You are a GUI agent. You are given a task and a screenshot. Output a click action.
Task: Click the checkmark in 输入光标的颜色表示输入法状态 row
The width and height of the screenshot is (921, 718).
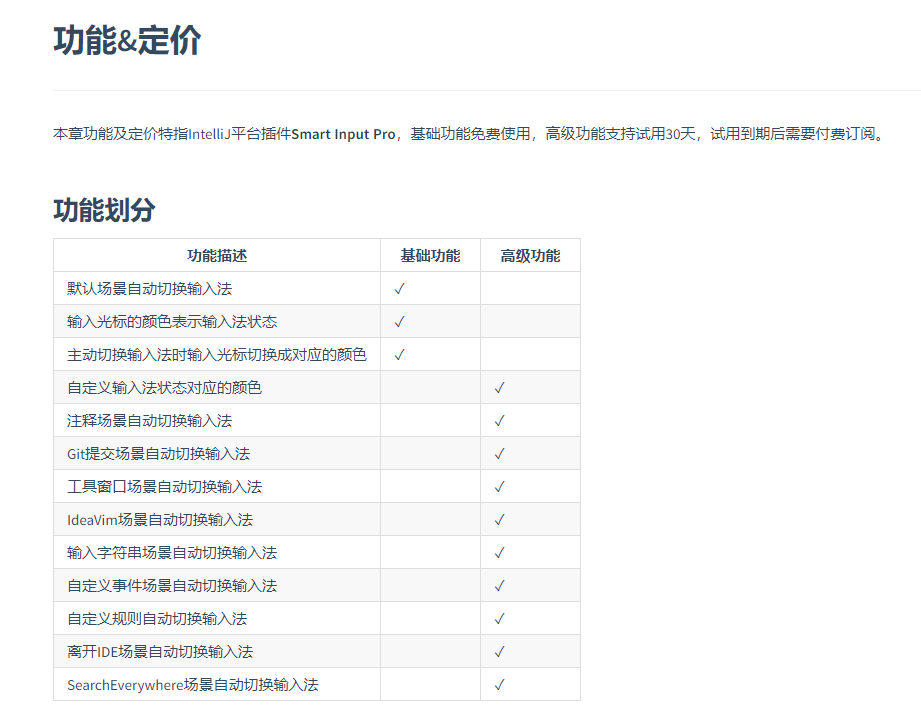pos(399,321)
